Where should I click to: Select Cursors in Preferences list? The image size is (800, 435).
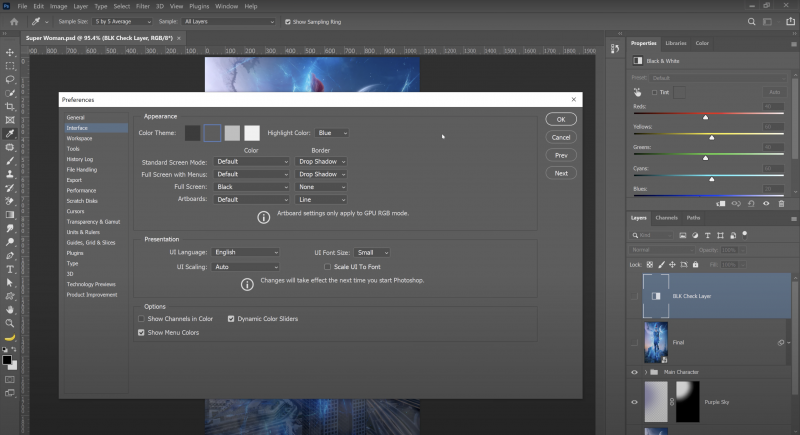(76, 211)
